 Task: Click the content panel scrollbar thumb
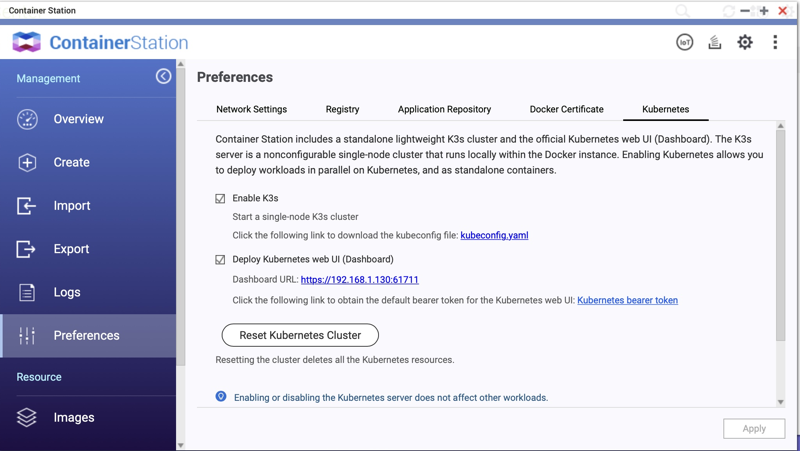pos(781,236)
